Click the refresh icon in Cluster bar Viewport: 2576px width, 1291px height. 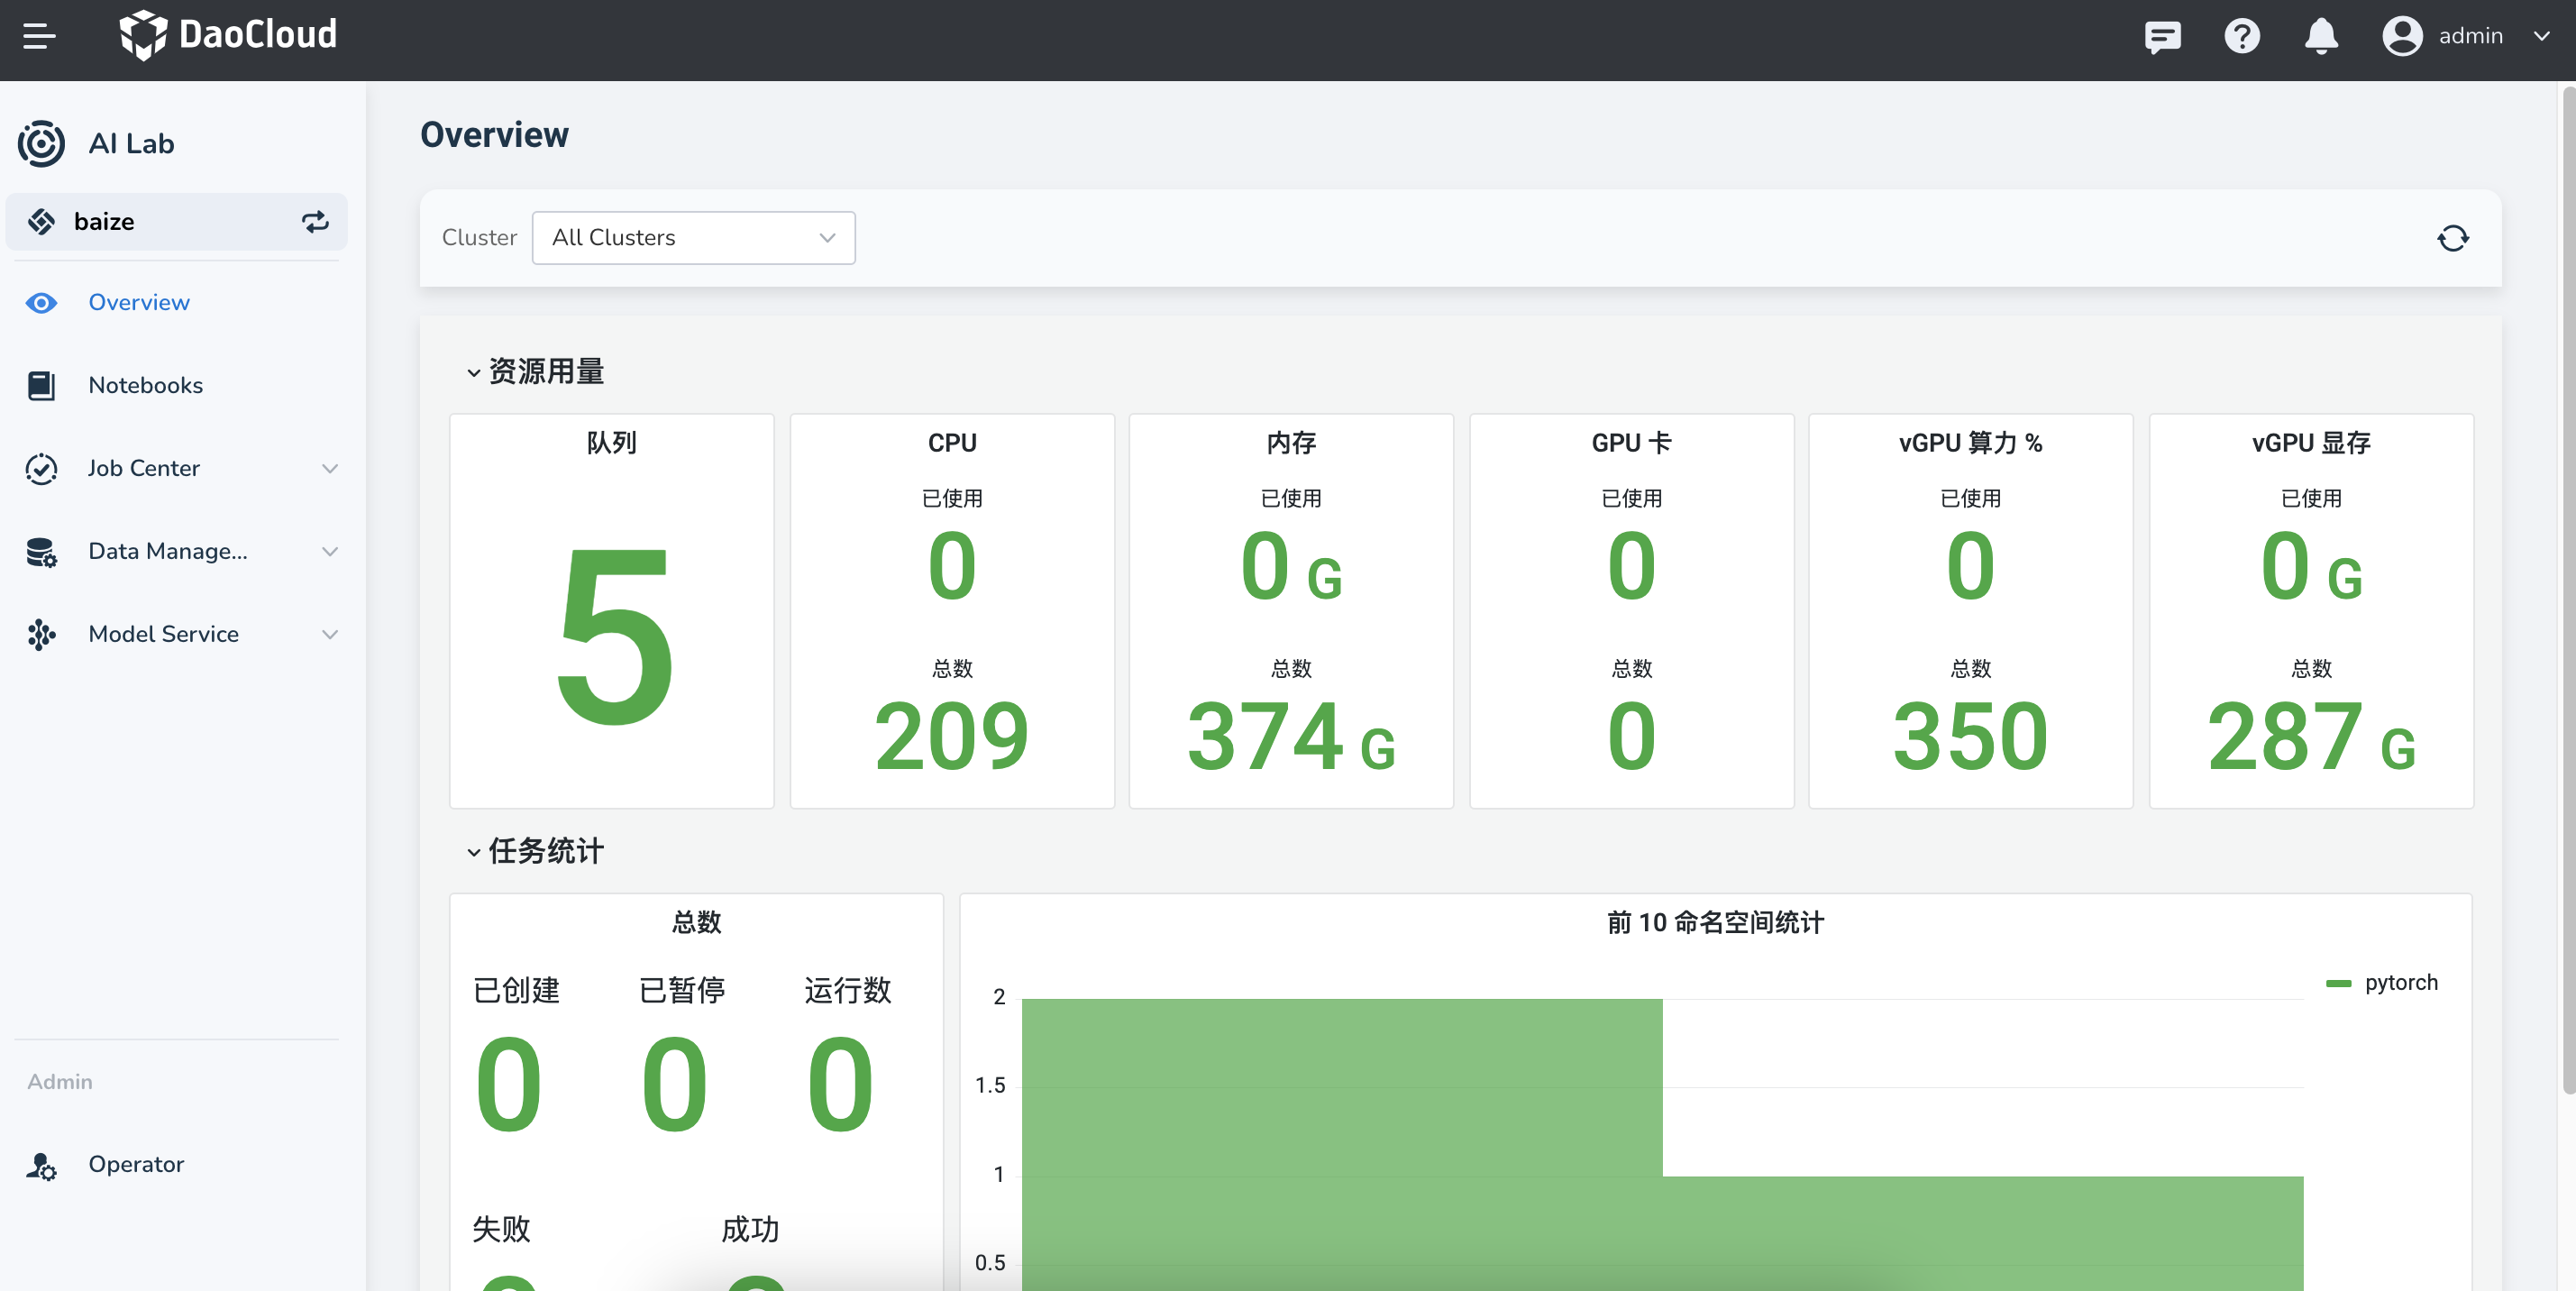[x=2452, y=238]
